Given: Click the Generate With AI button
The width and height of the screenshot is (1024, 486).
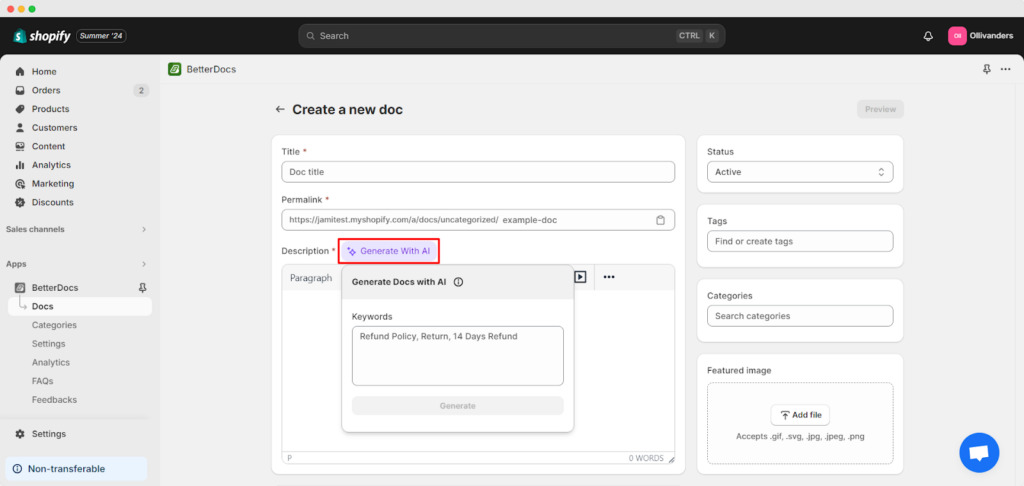Looking at the screenshot, I should [389, 251].
